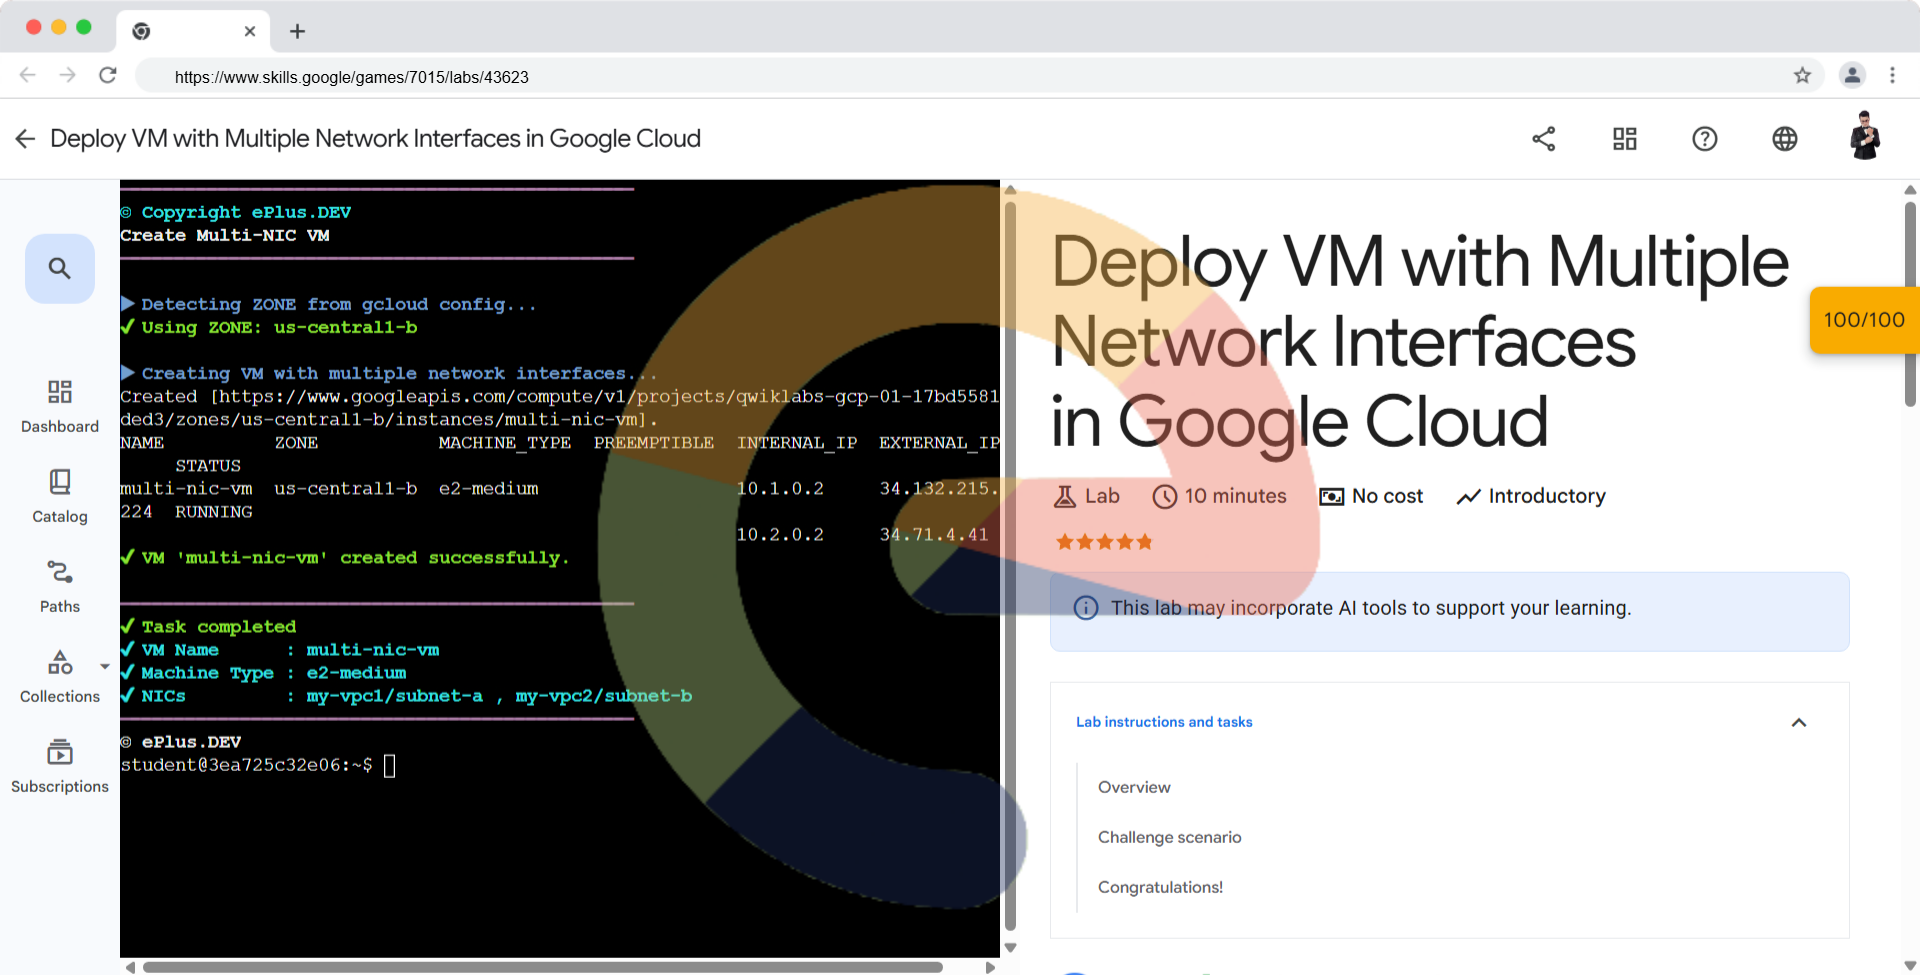Click the 'No cost' label

[x=1387, y=496]
